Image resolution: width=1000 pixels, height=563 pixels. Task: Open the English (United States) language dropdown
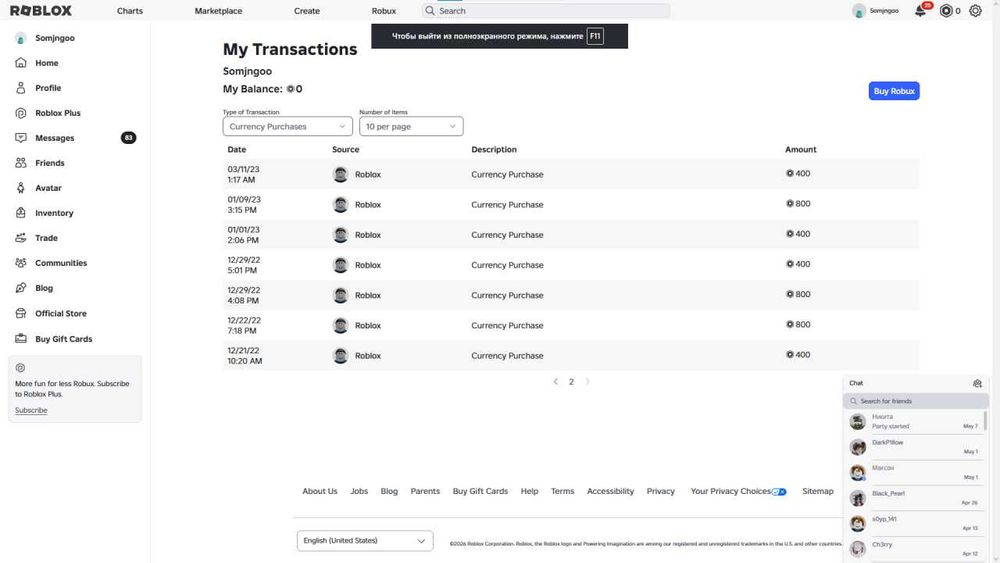pos(365,541)
